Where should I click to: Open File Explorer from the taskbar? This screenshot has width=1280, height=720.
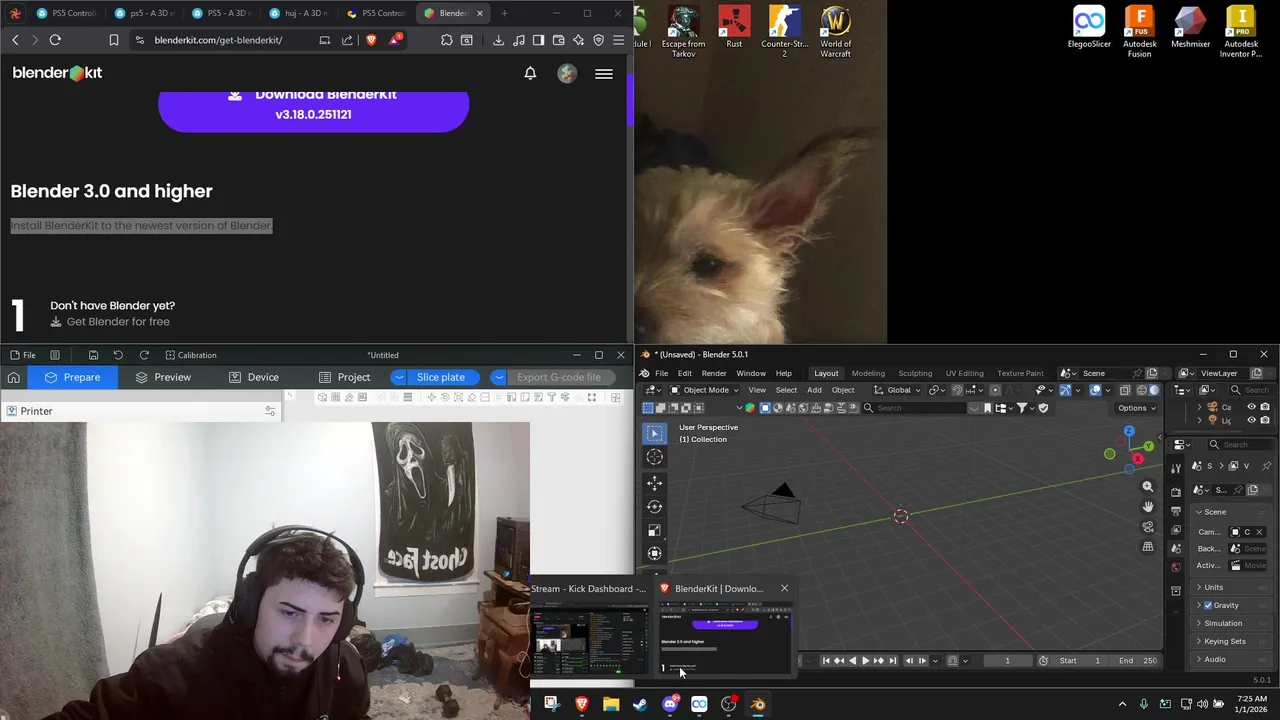tap(611, 704)
